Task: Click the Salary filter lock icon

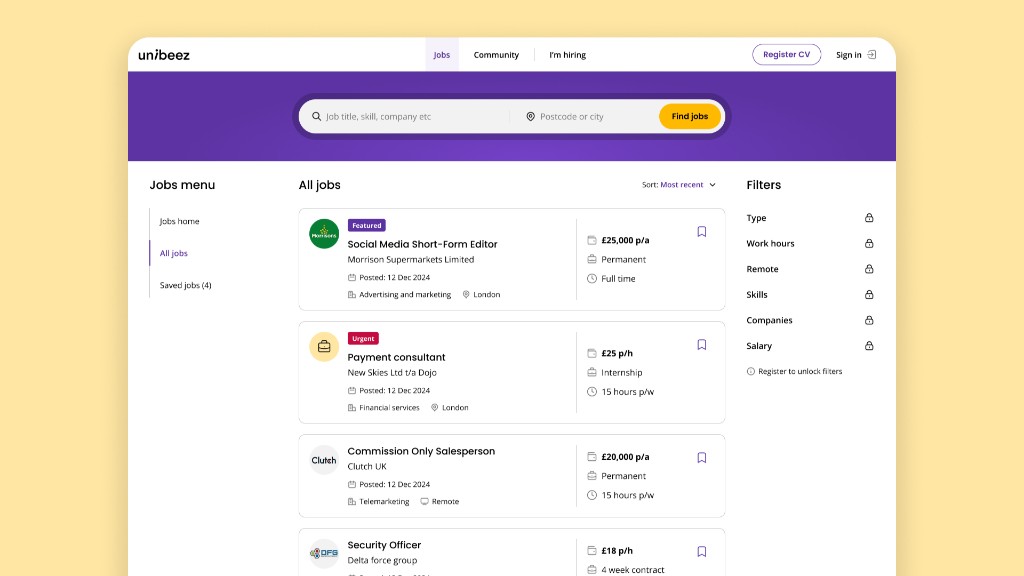Action: tap(869, 345)
